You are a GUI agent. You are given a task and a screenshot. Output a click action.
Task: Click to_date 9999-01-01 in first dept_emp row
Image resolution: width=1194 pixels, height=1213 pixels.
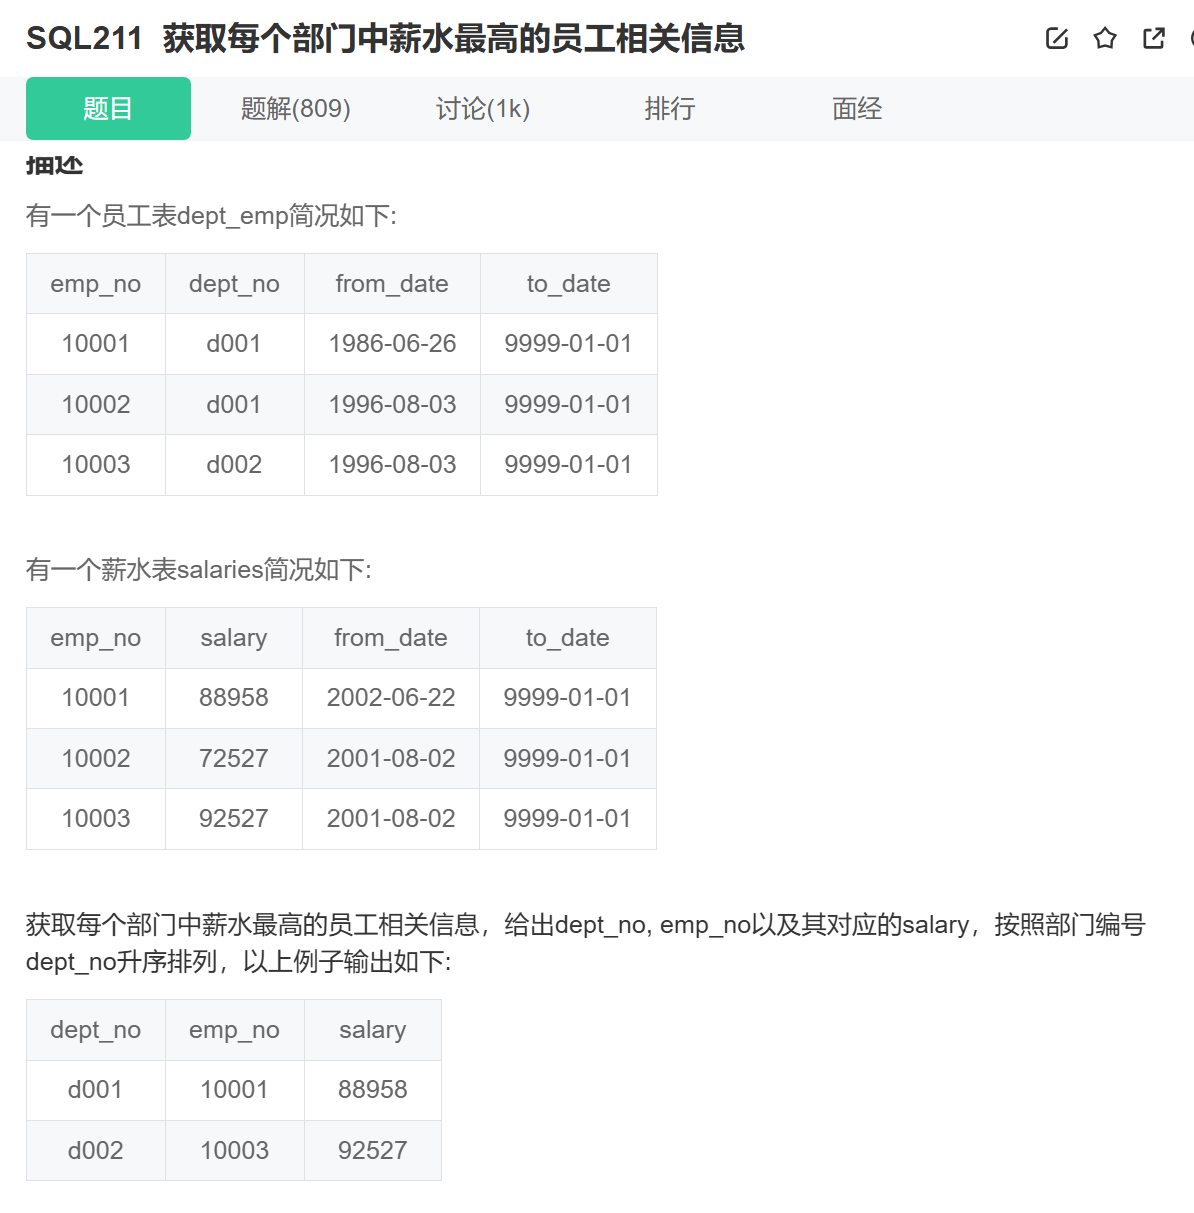pyautogui.click(x=568, y=343)
